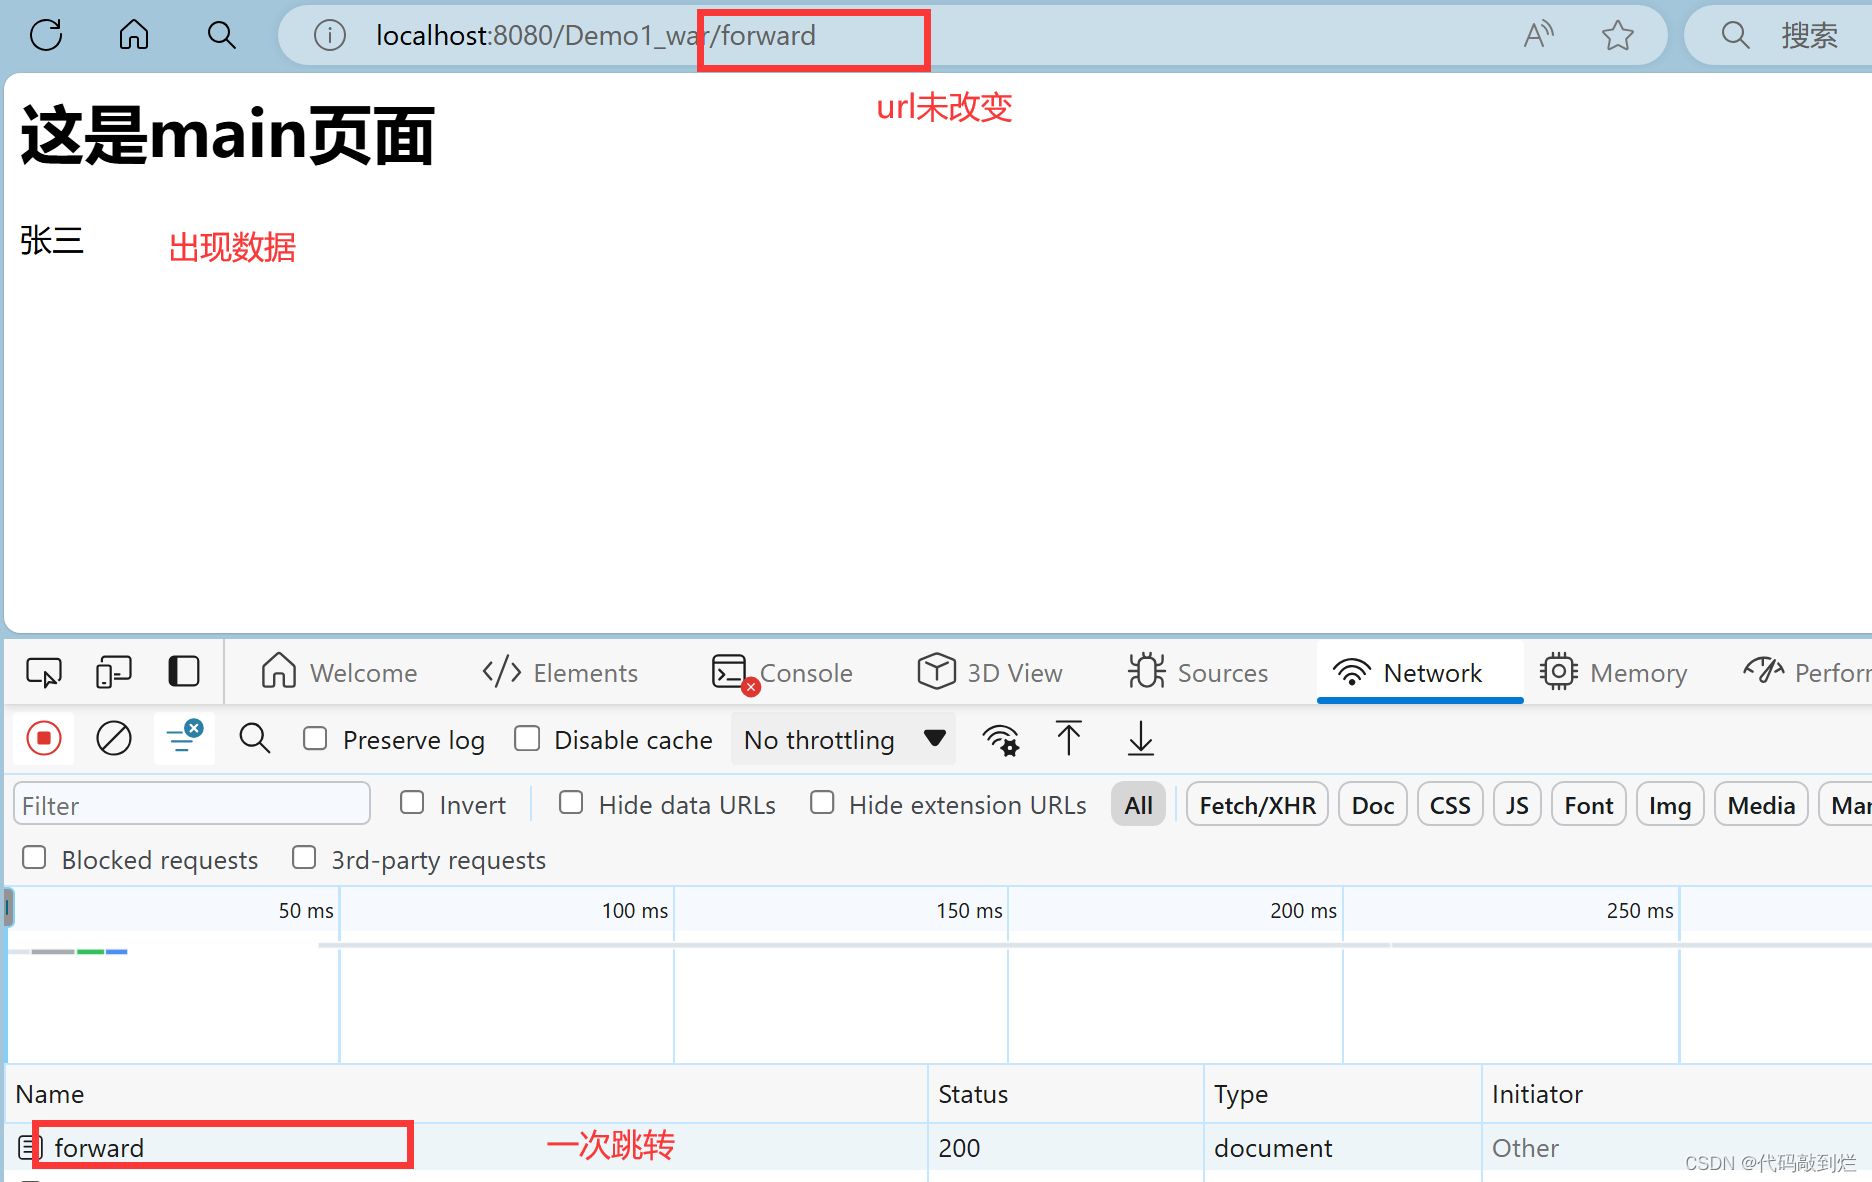
Task: Switch to the Elements tab
Action: pyautogui.click(x=560, y=672)
